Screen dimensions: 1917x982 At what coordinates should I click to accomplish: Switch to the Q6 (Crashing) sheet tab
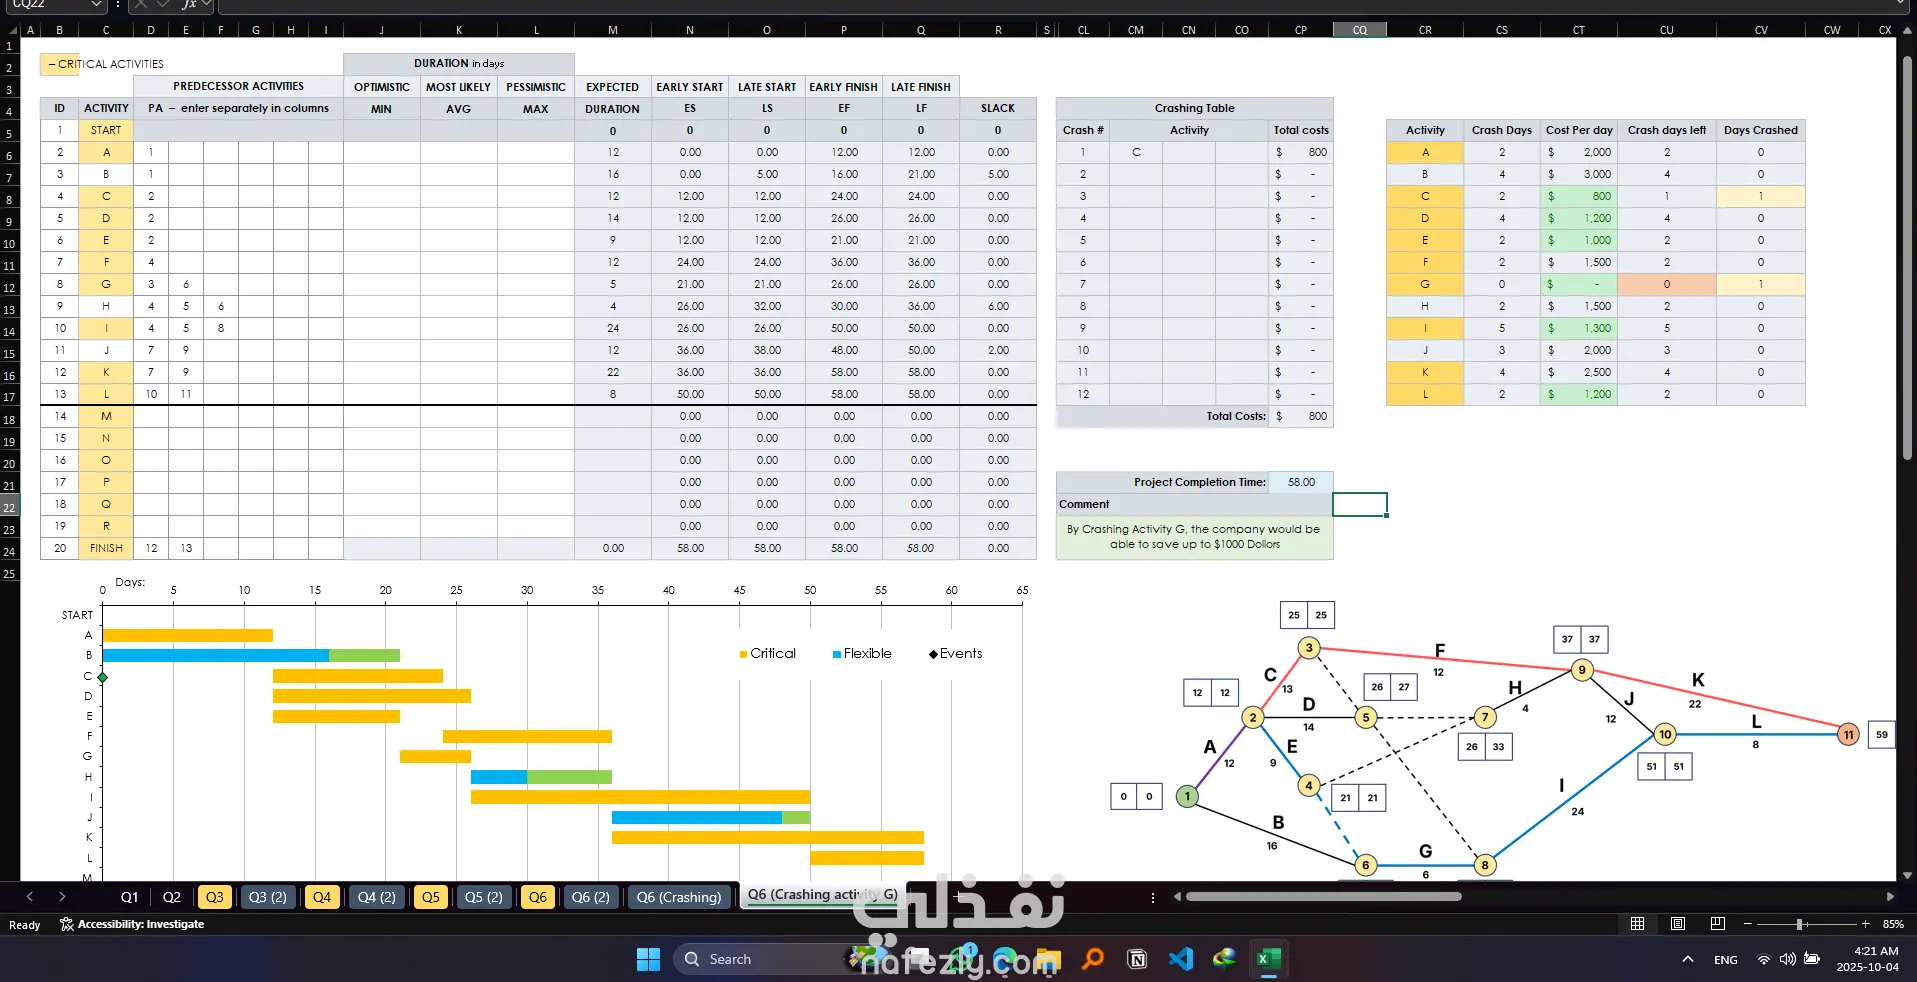(679, 897)
